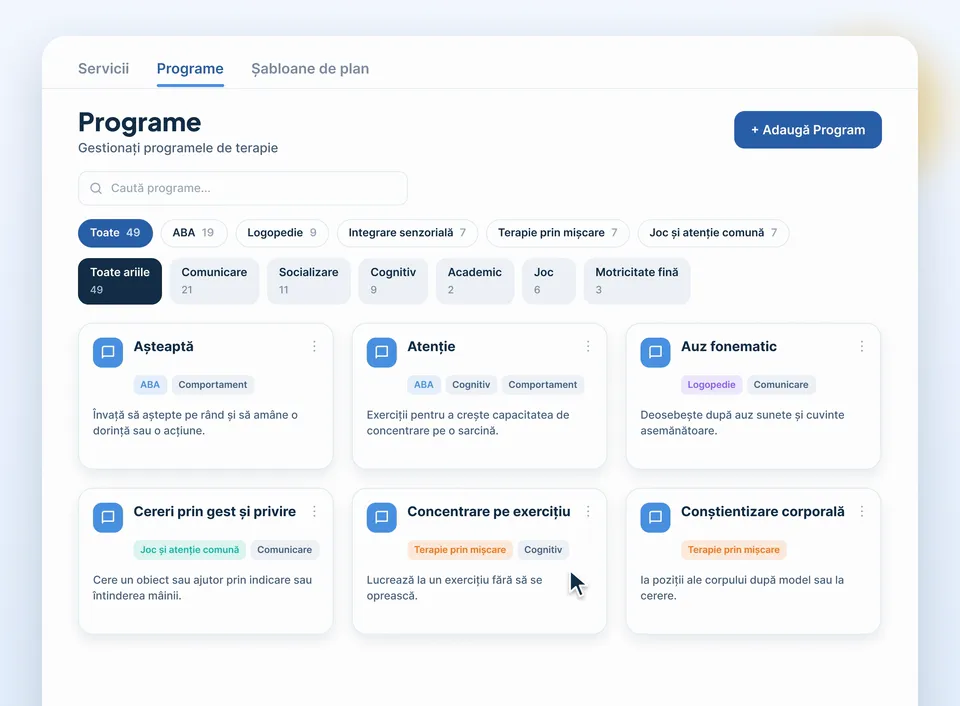Choose the Motricitate fină area filter
The image size is (960, 706).
(637, 281)
